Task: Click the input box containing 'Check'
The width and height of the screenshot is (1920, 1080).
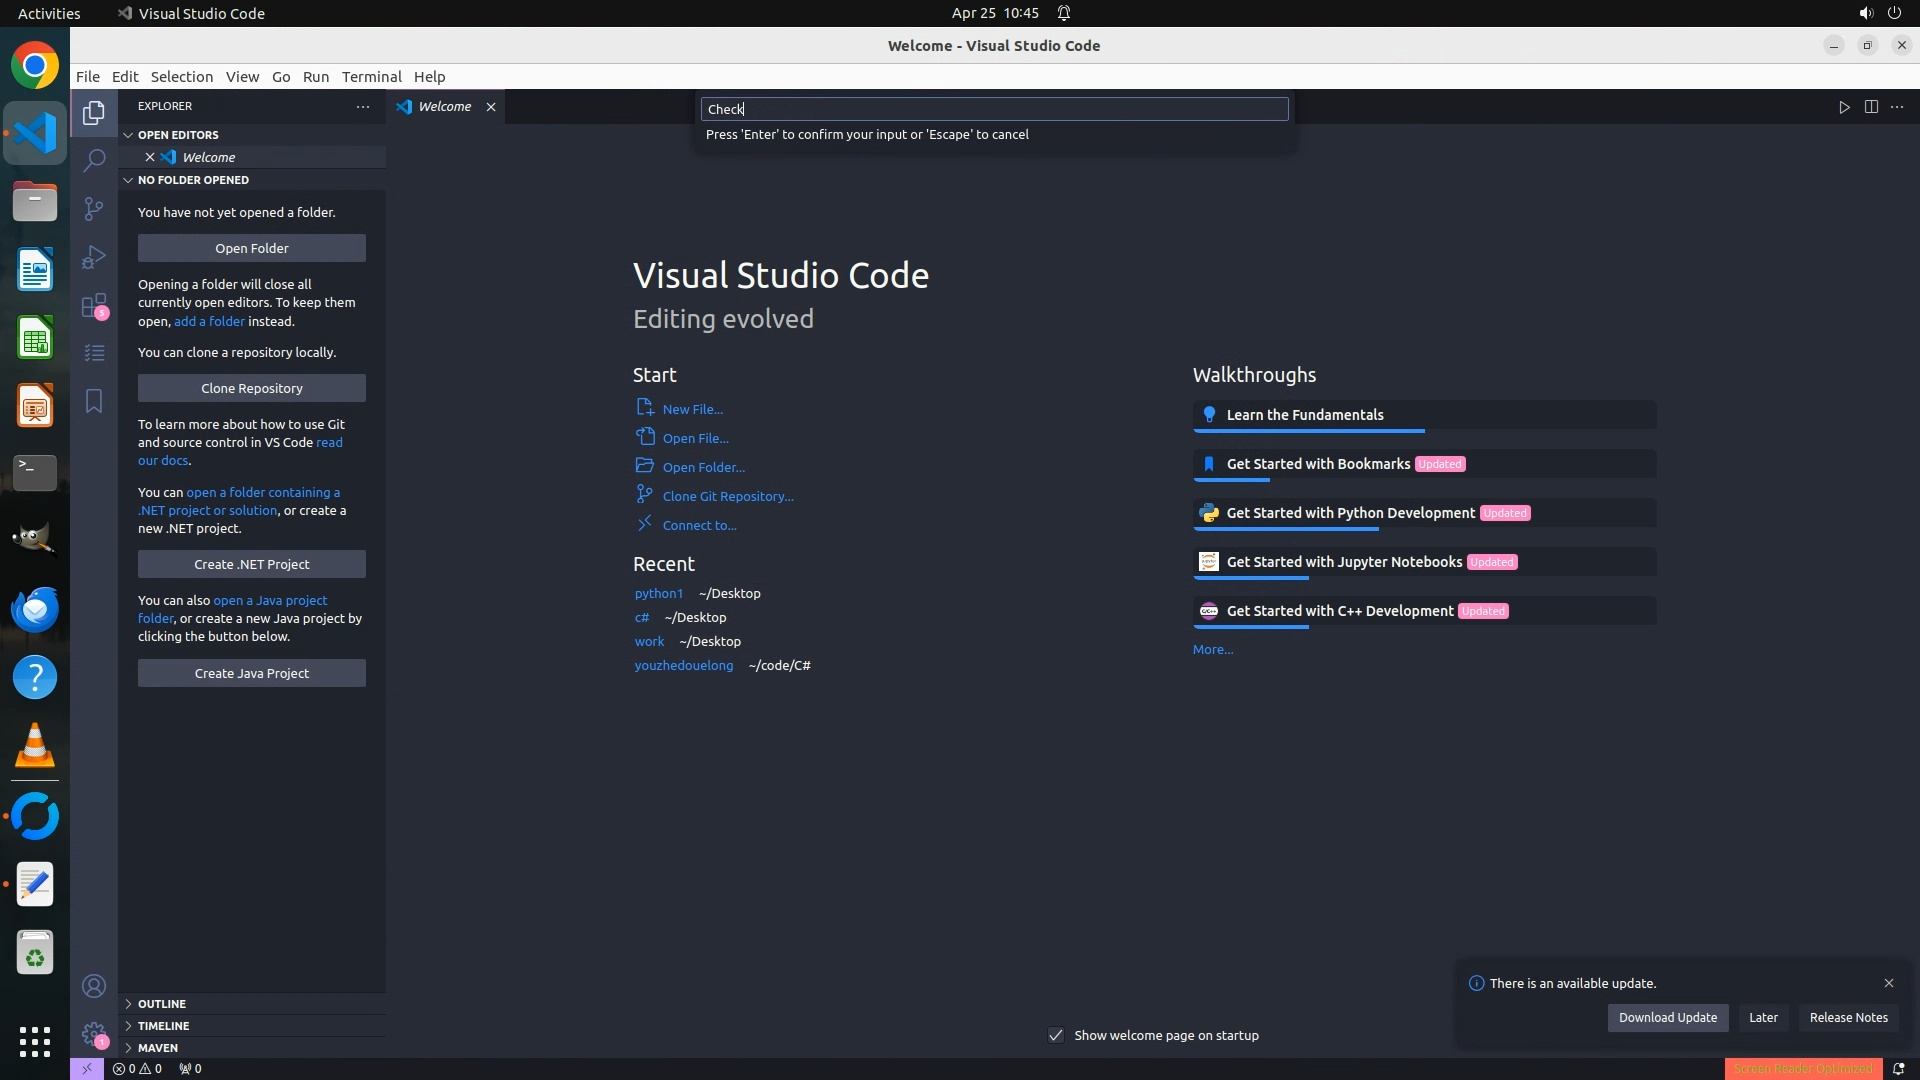Action: pos(994,109)
